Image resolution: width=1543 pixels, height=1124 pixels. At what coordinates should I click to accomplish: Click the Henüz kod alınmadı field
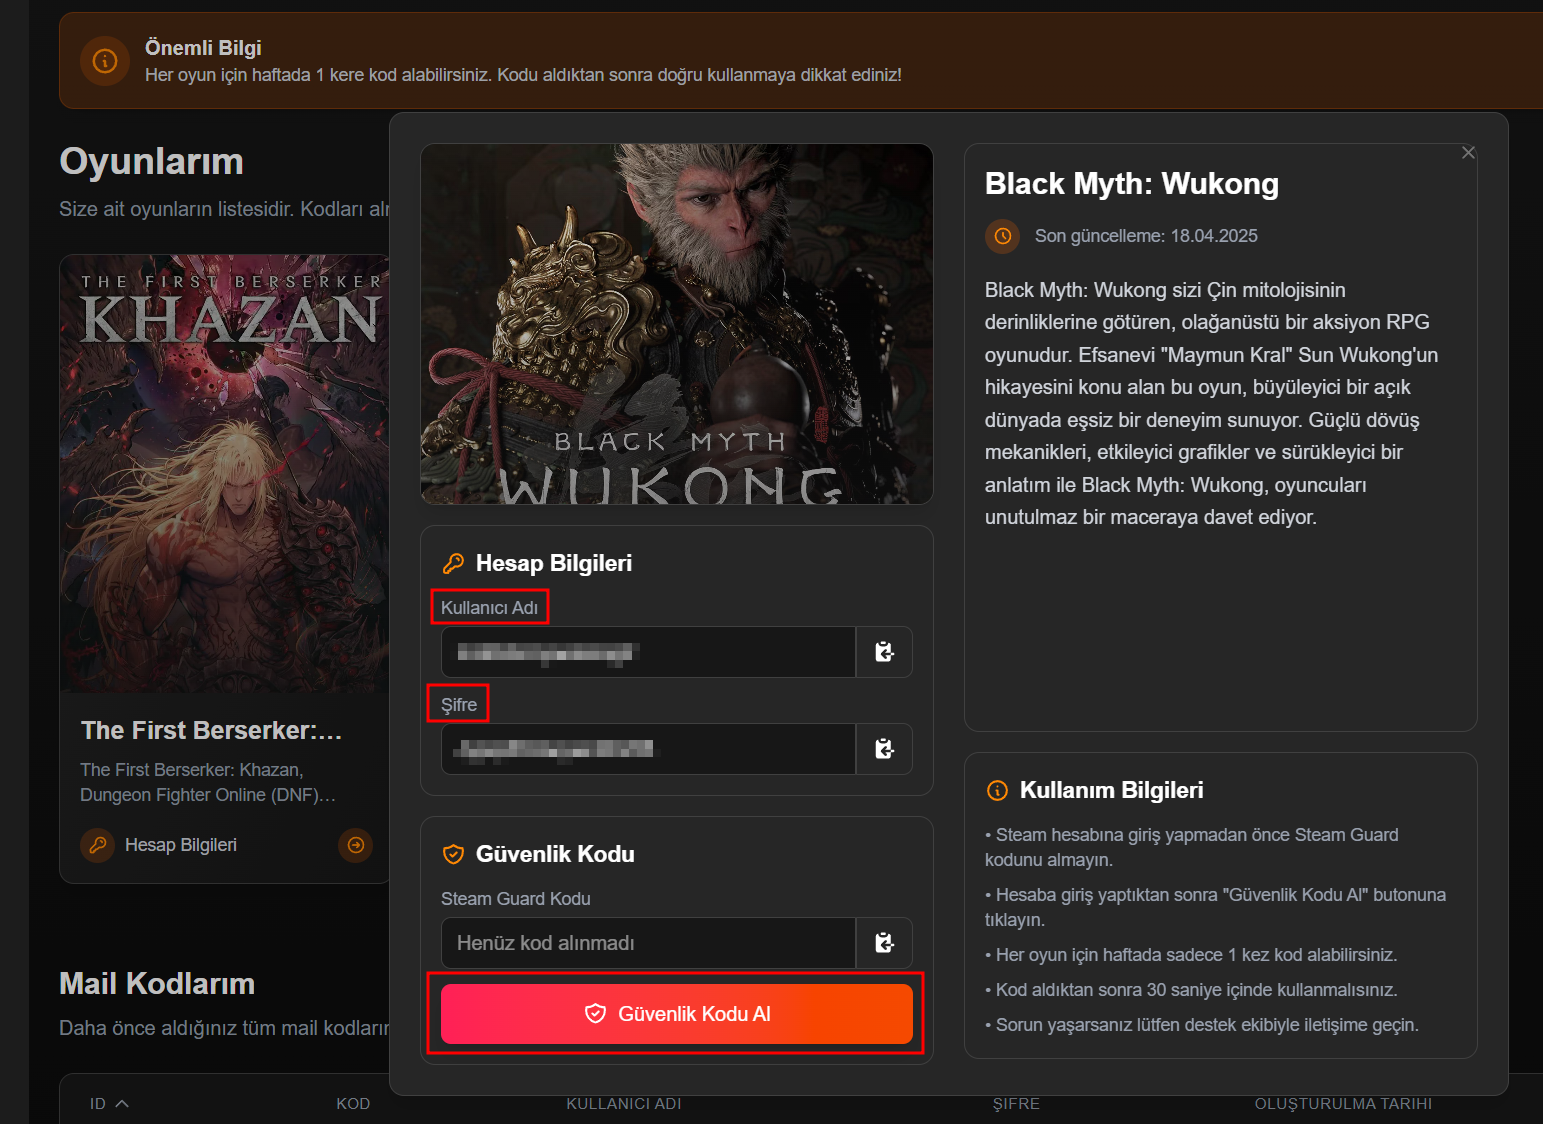[648, 943]
